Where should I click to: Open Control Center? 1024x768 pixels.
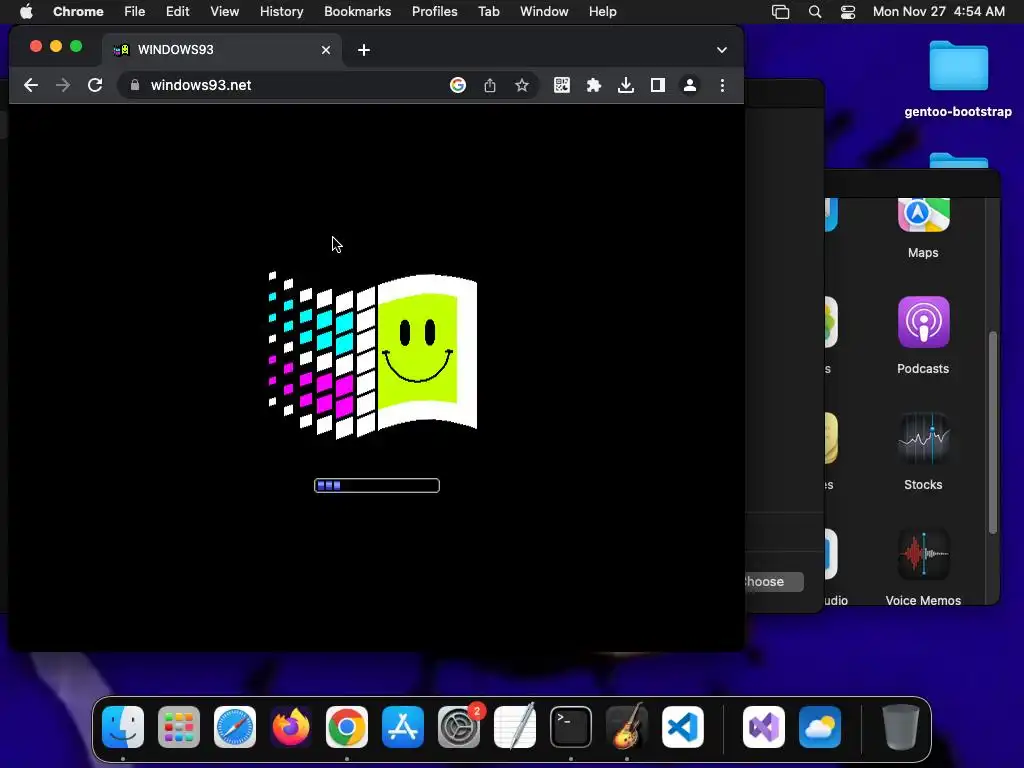[x=848, y=11]
